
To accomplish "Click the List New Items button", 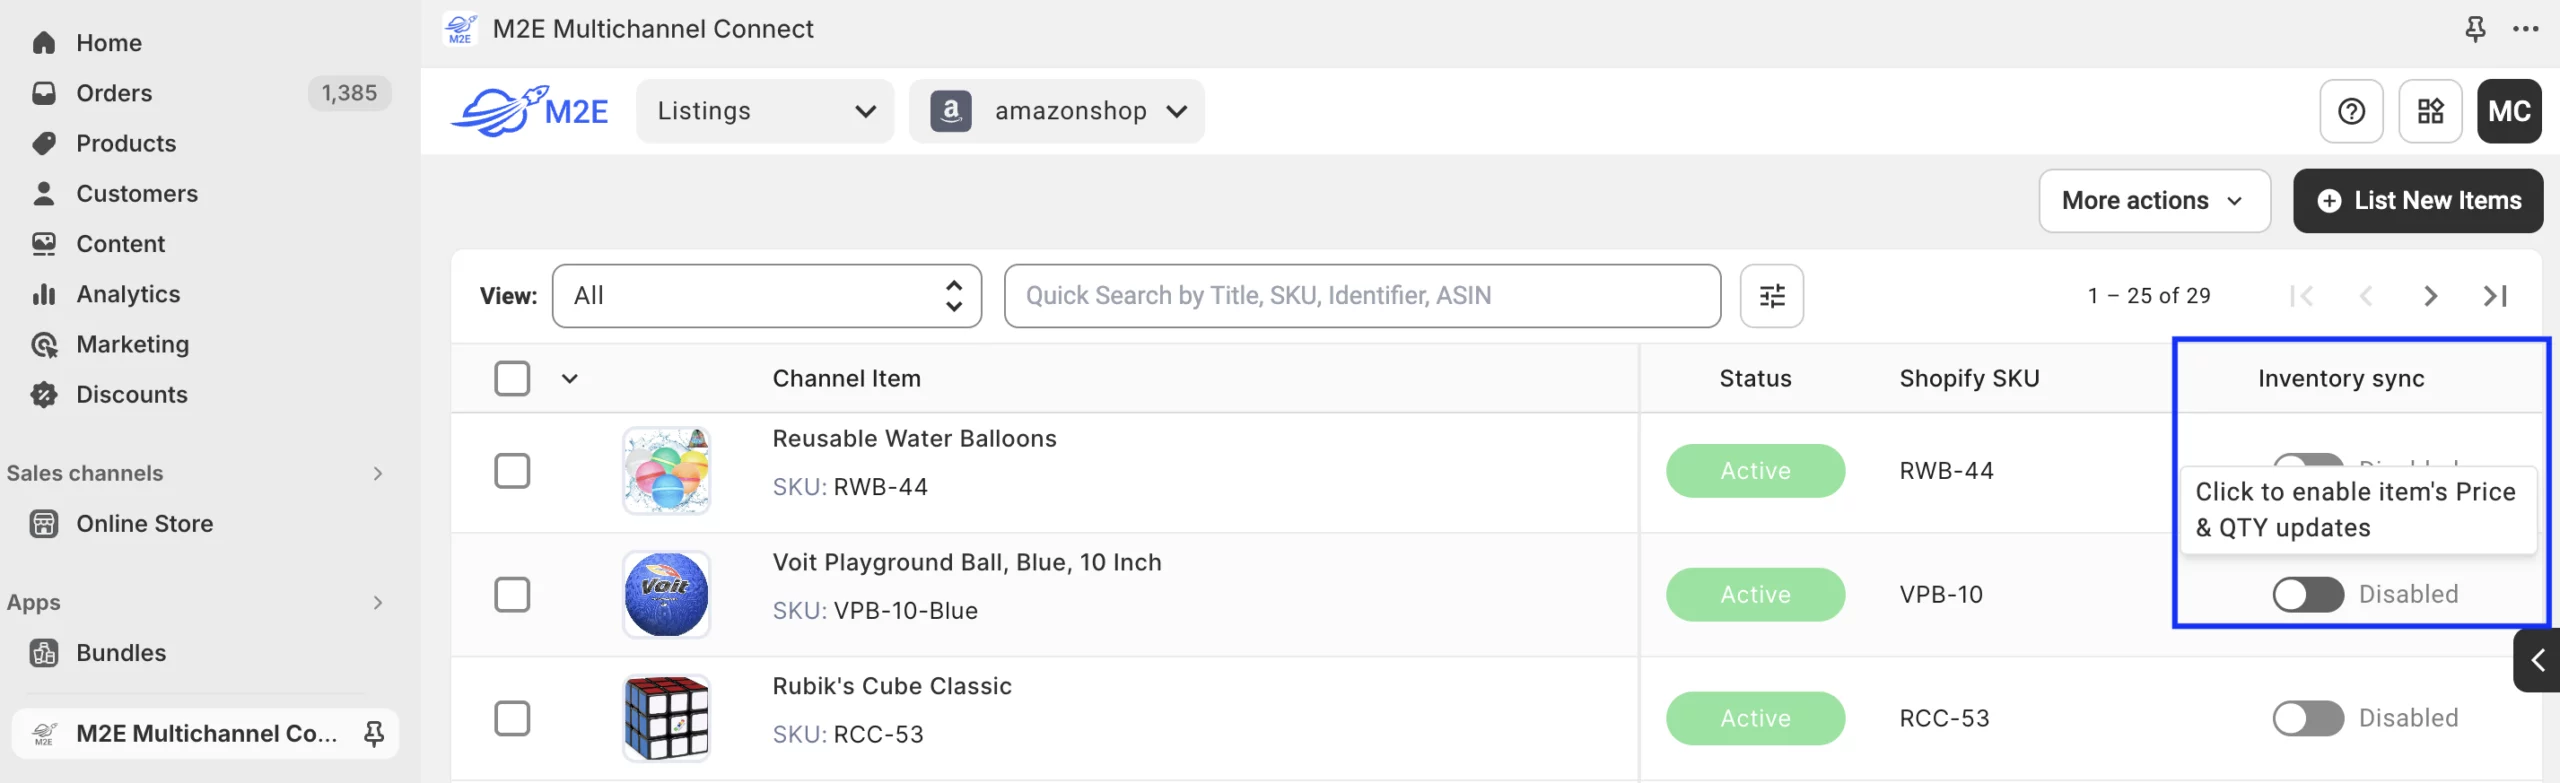I will point(2417,201).
